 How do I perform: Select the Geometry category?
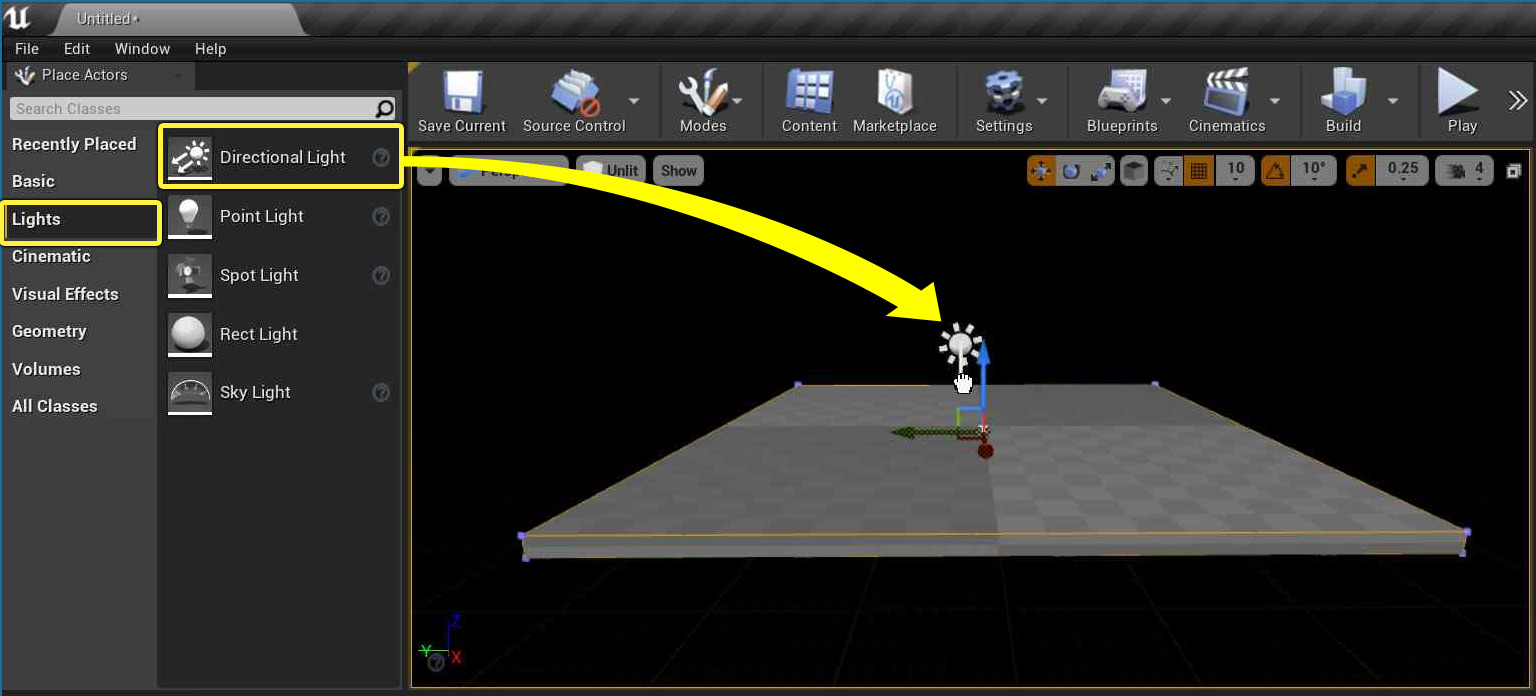point(49,331)
